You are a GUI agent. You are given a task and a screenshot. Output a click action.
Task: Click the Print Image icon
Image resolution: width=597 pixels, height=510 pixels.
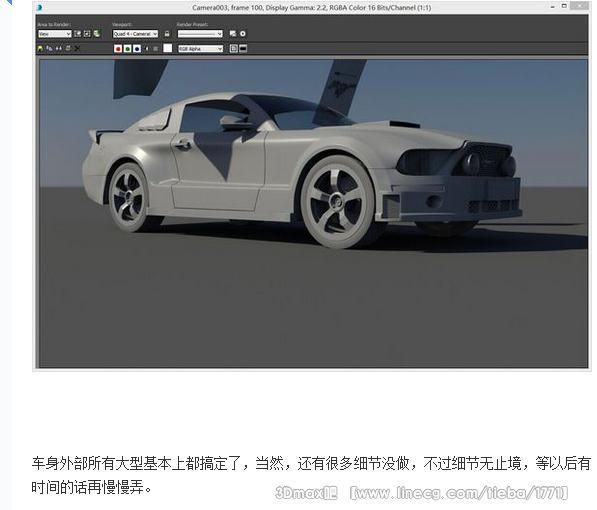click(68, 49)
